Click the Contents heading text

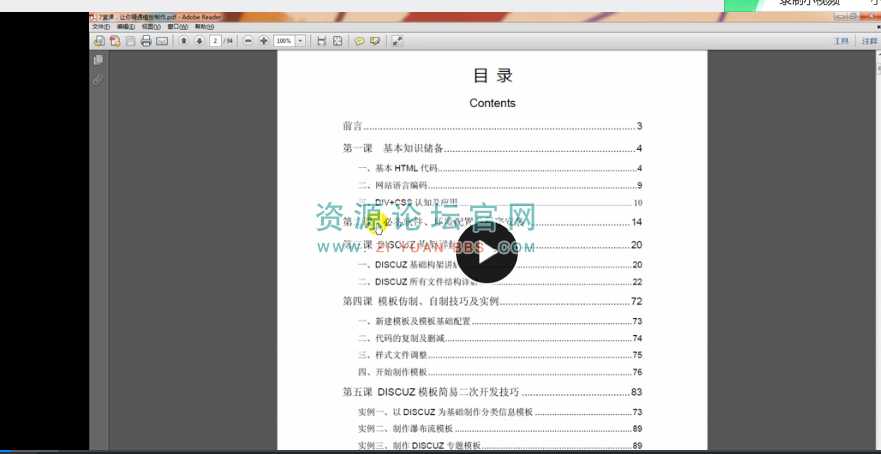tap(492, 103)
